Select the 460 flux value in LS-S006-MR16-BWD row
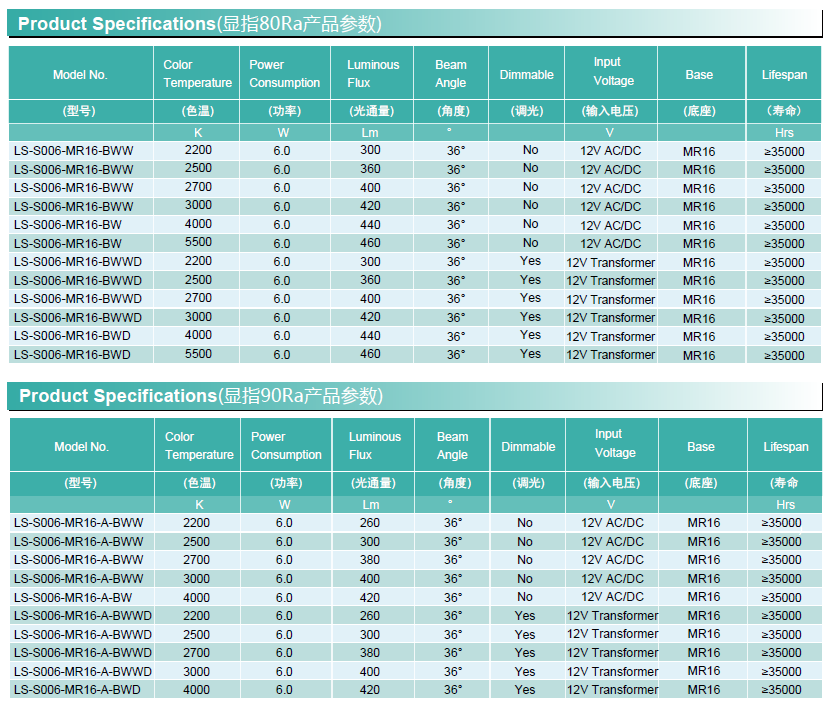Viewport: 828px width, 703px height. [370, 354]
